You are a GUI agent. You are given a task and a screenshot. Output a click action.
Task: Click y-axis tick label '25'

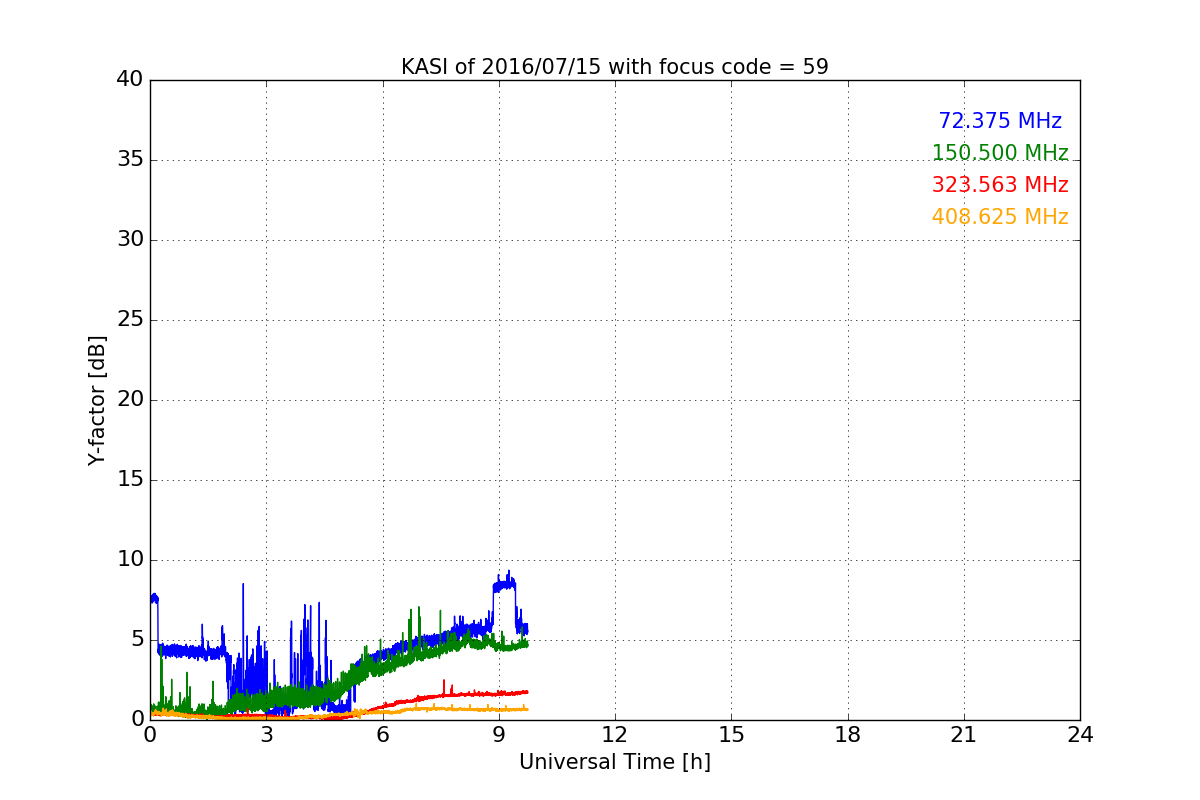130,320
